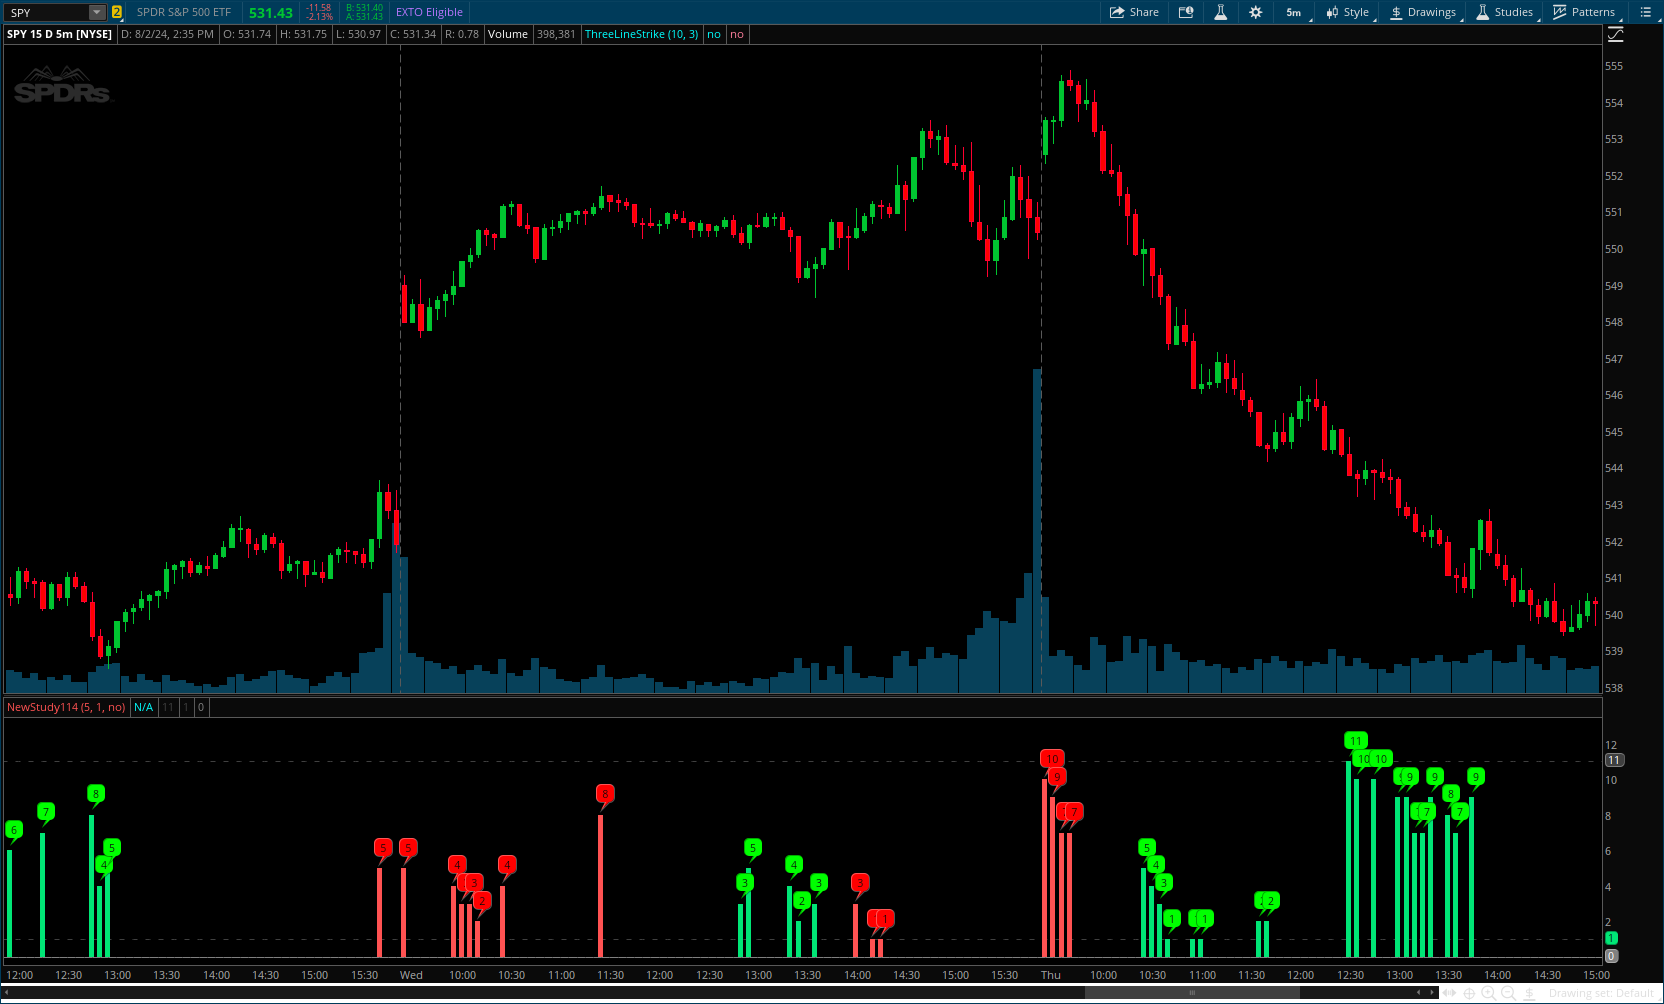Click the Thu date label on time axis

(x=1050, y=975)
